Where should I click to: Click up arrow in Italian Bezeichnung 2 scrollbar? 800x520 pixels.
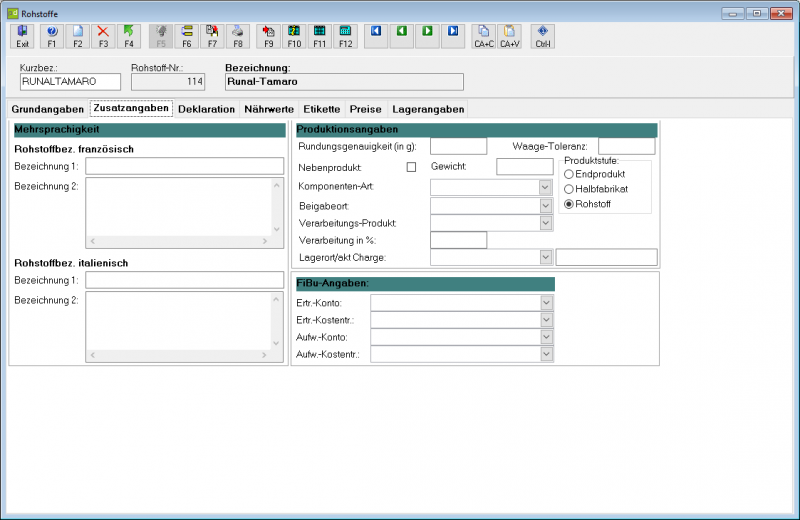point(277,299)
